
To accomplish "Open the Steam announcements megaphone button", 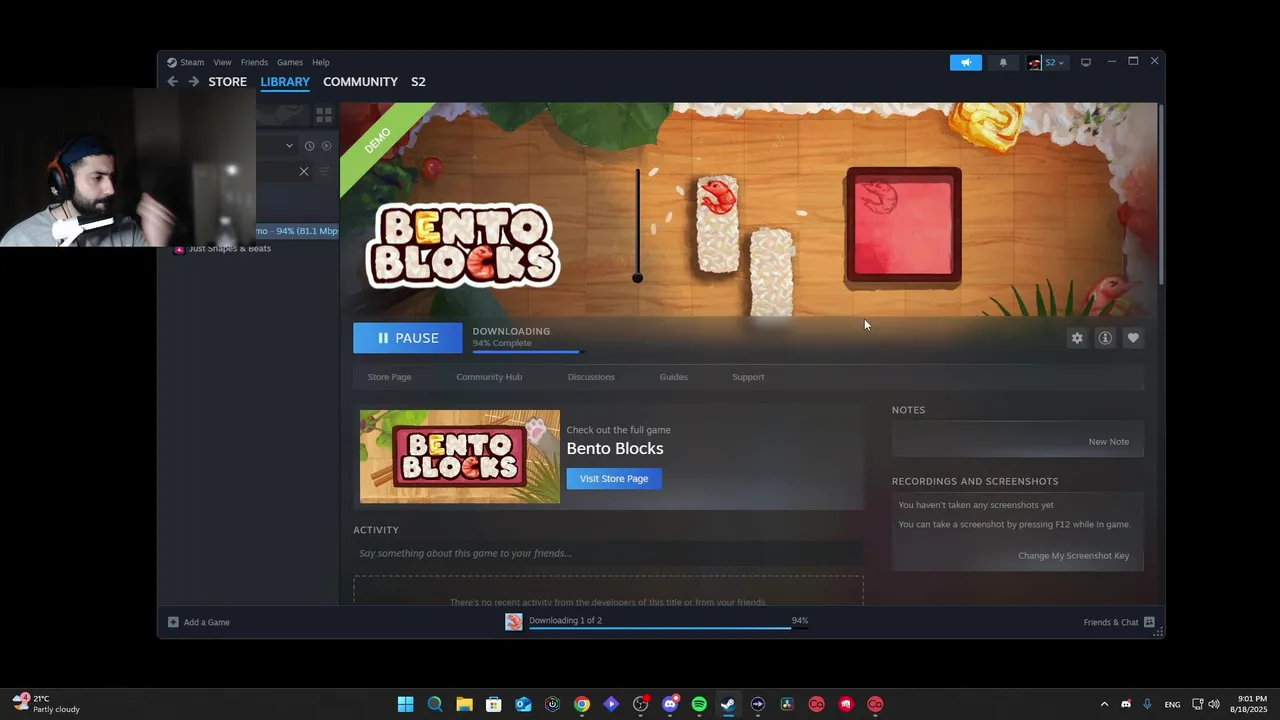I will [966, 62].
